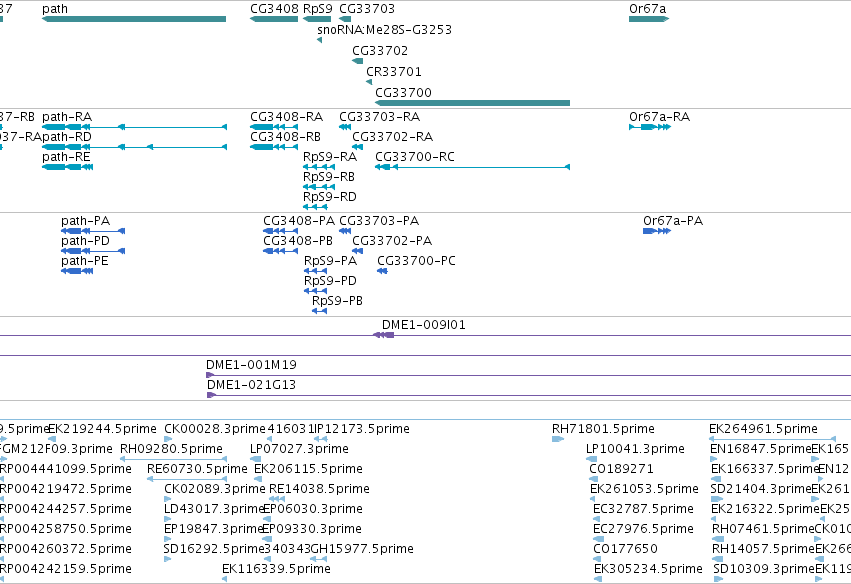This screenshot has width=851, height=584.
Task: Click the CO189271 EST label
Action: point(621,469)
